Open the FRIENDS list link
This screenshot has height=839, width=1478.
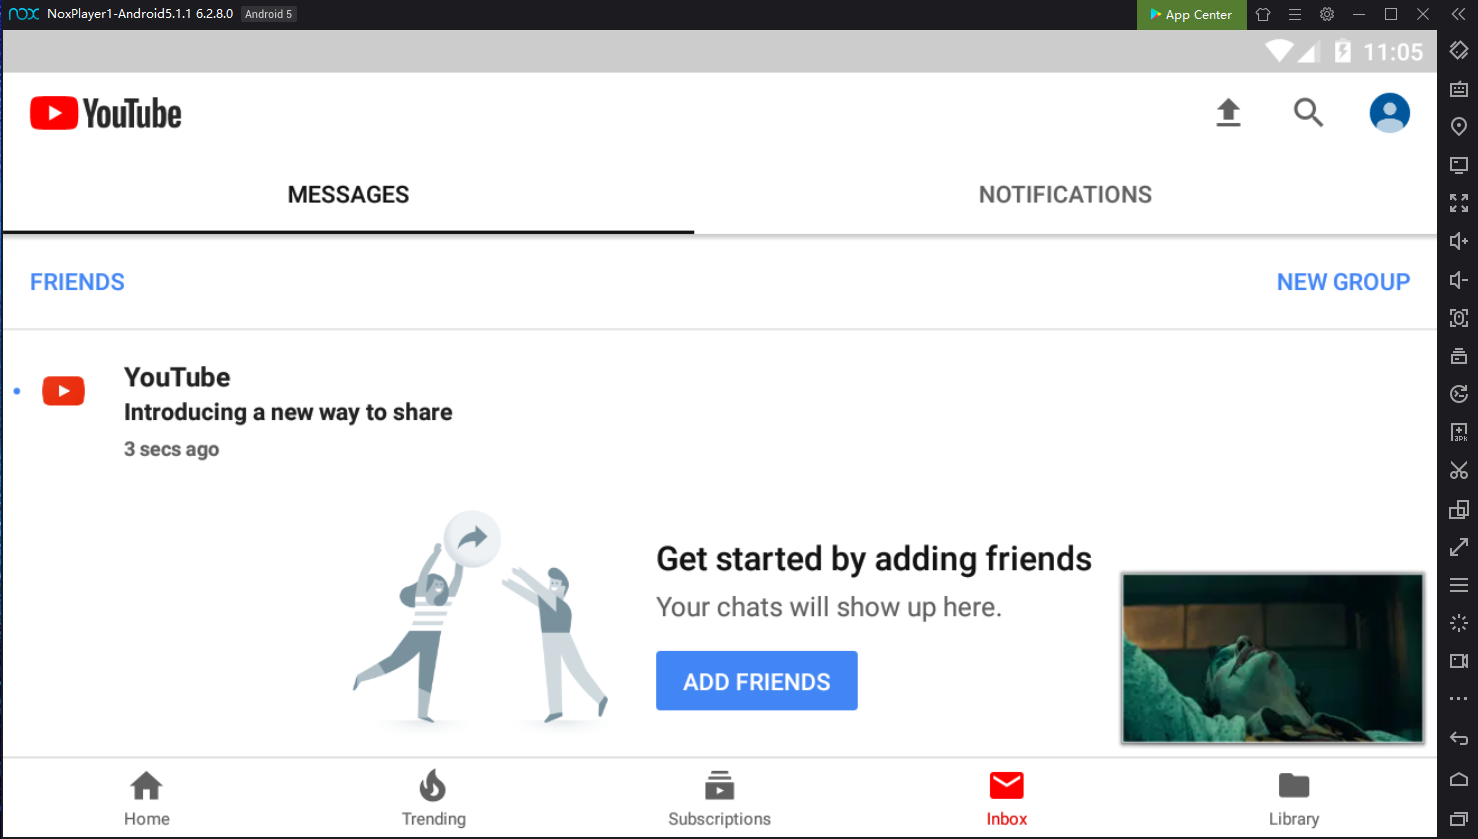tap(77, 282)
